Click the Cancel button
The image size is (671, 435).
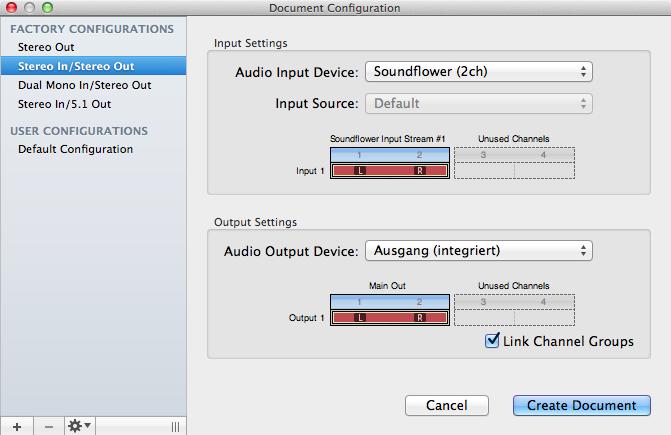point(447,405)
